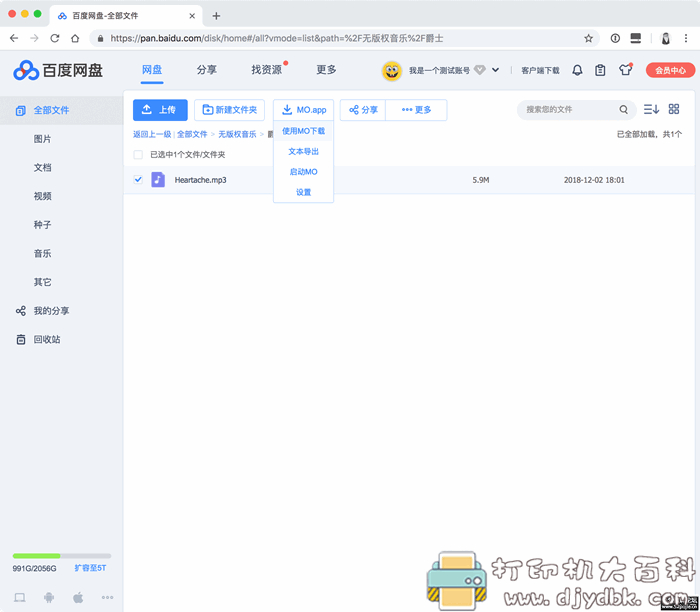The height and width of the screenshot is (612, 700).
Task: Open the clipboard task list icon
Action: pos(600,70)
